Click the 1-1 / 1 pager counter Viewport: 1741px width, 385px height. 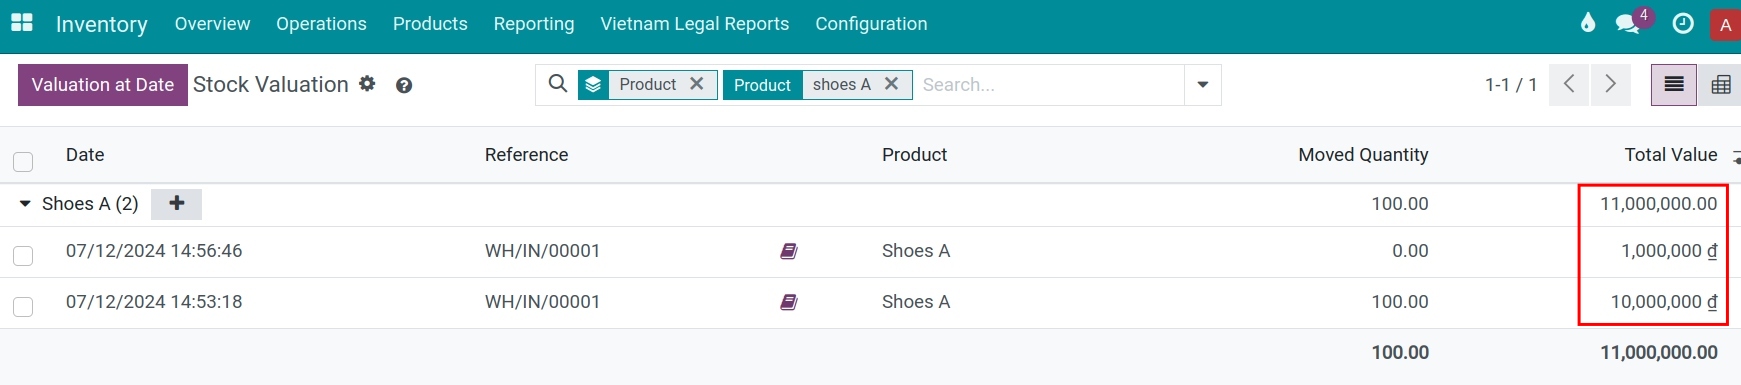pos(1510,85)
